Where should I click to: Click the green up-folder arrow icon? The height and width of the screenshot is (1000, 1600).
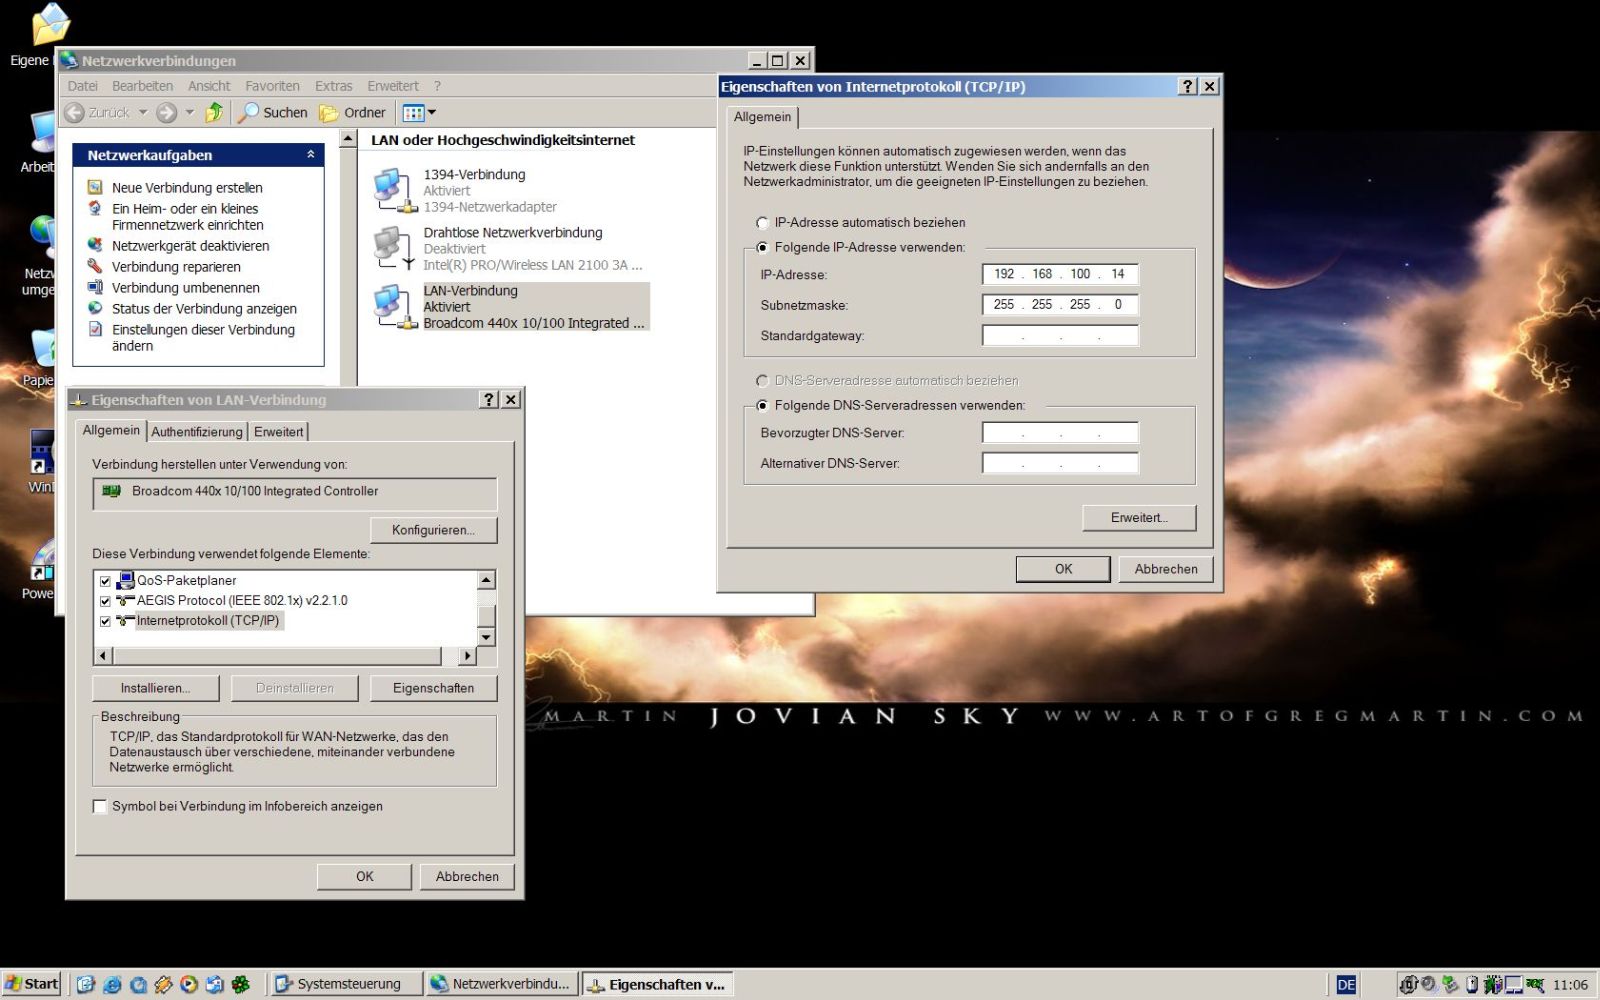214,113
